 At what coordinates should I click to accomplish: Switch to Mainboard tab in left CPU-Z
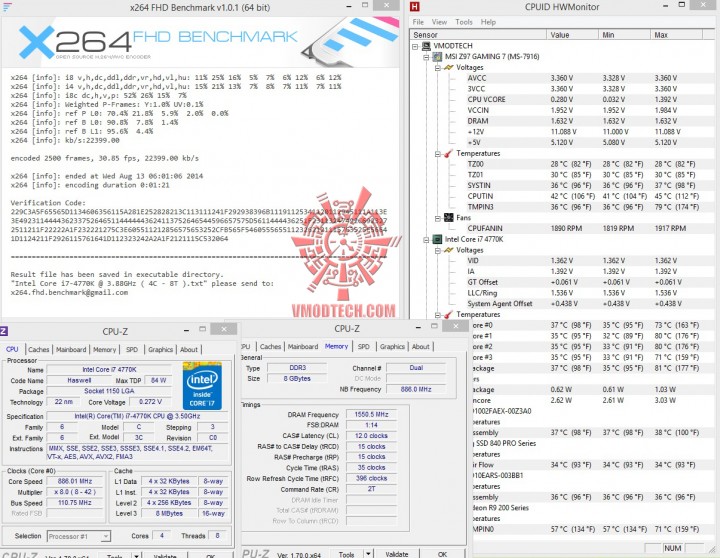71,349
